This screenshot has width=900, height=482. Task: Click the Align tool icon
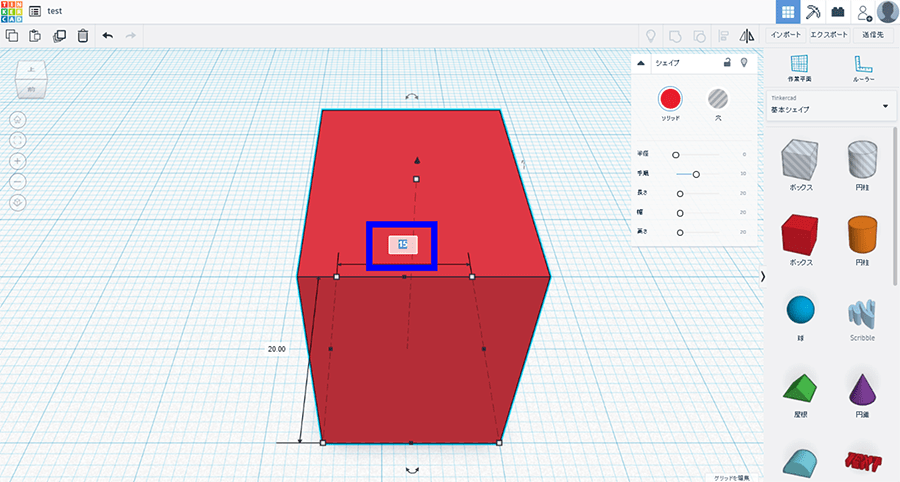point(723,36)
